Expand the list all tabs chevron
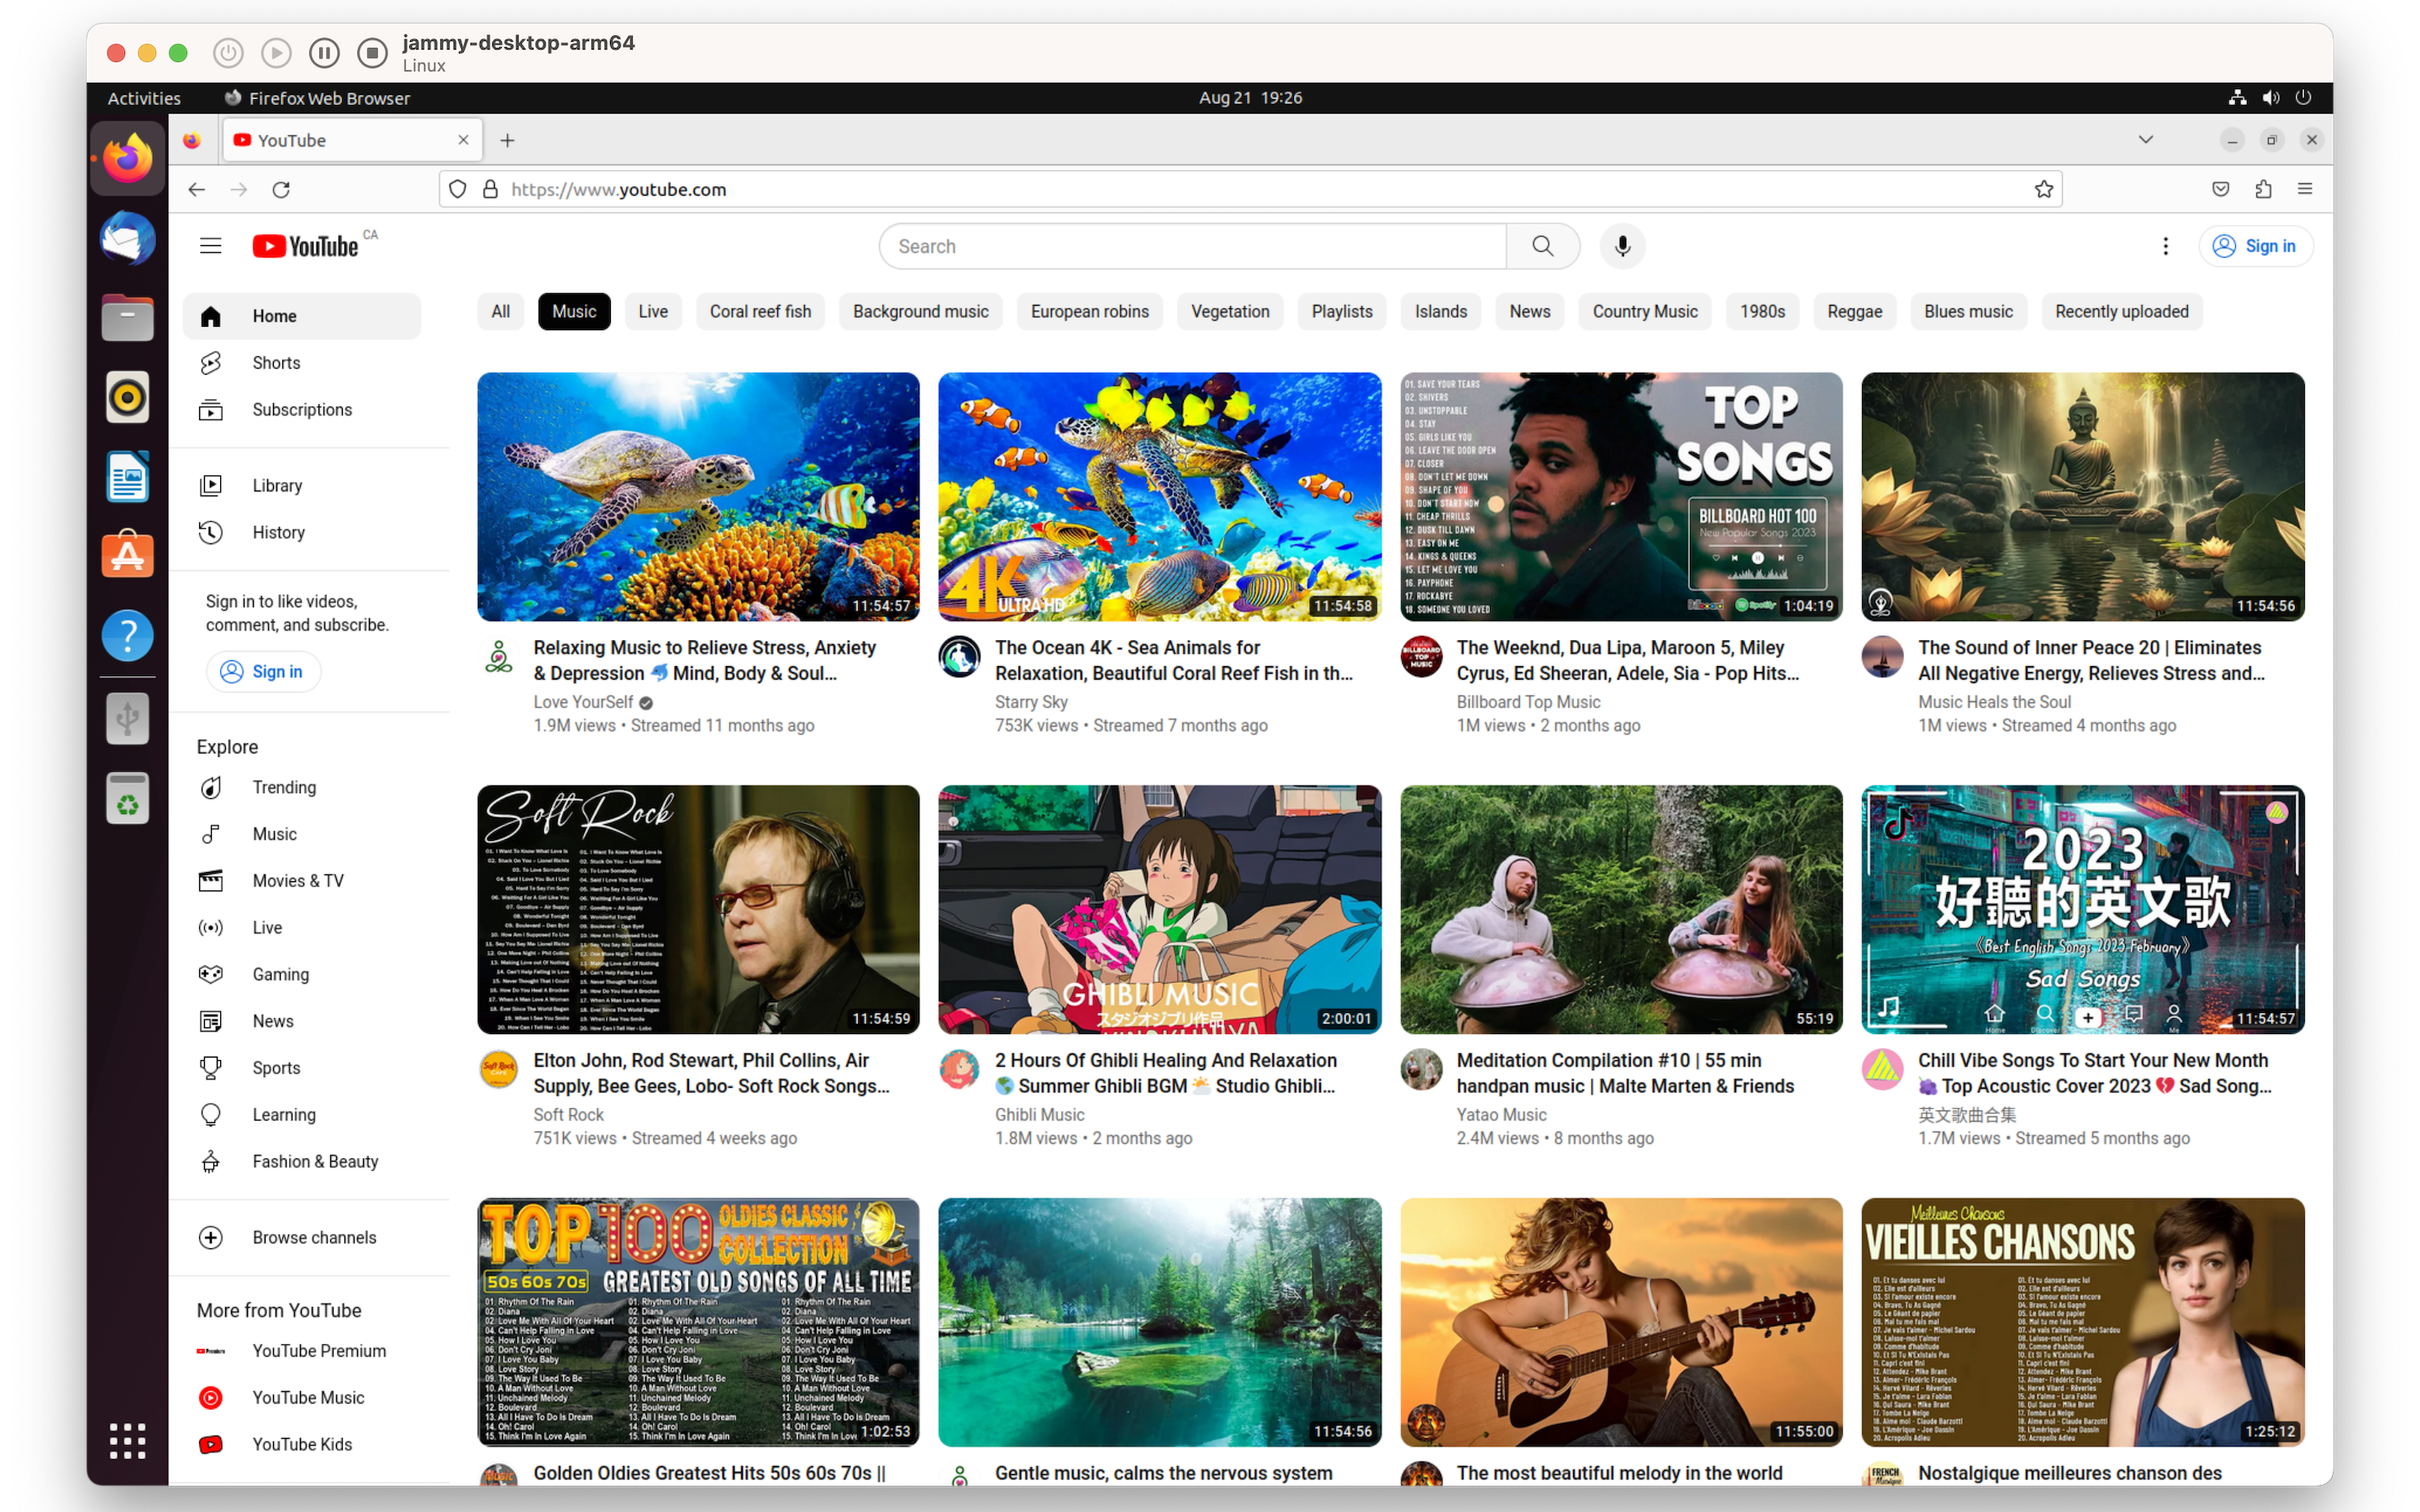Screen dimensions: 2420x1512 pos(2145,140)
